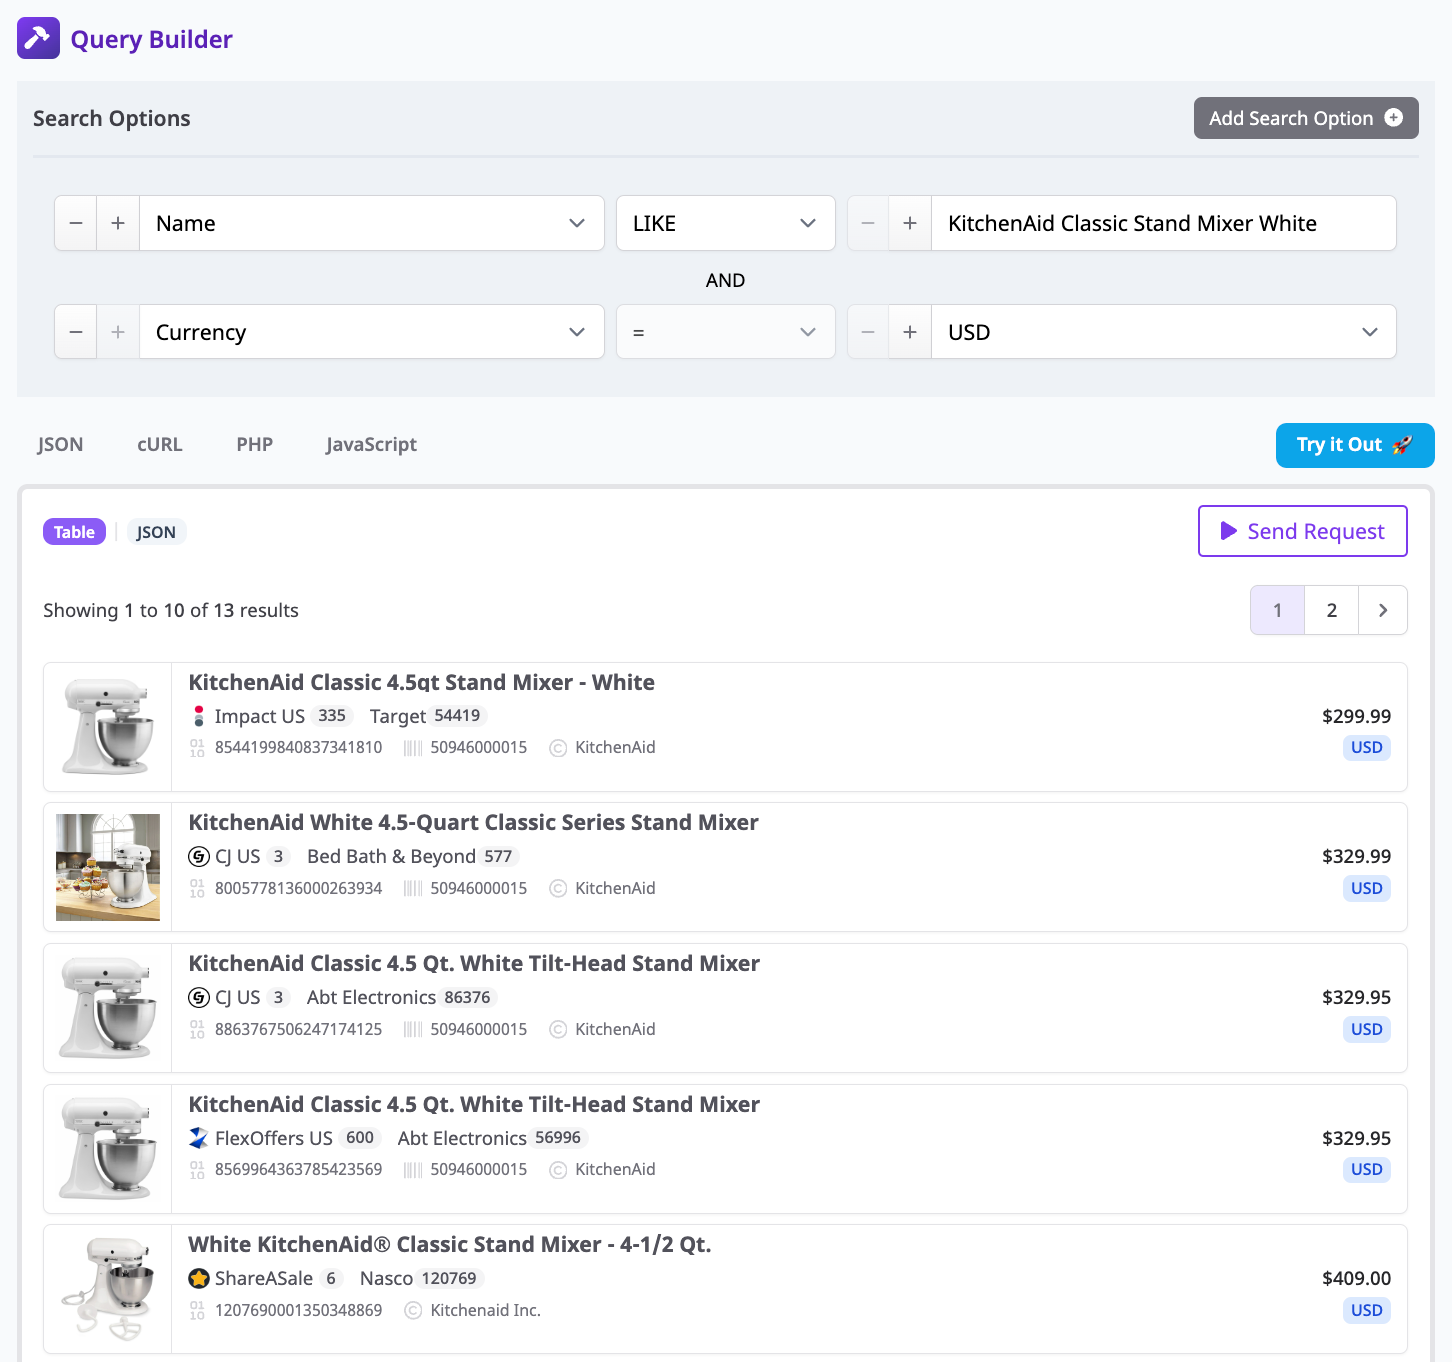1452x1362 pixels.
Task: Click the Bed Bath & Beyond 577 merchant
Action: click(x=413, y=857)
